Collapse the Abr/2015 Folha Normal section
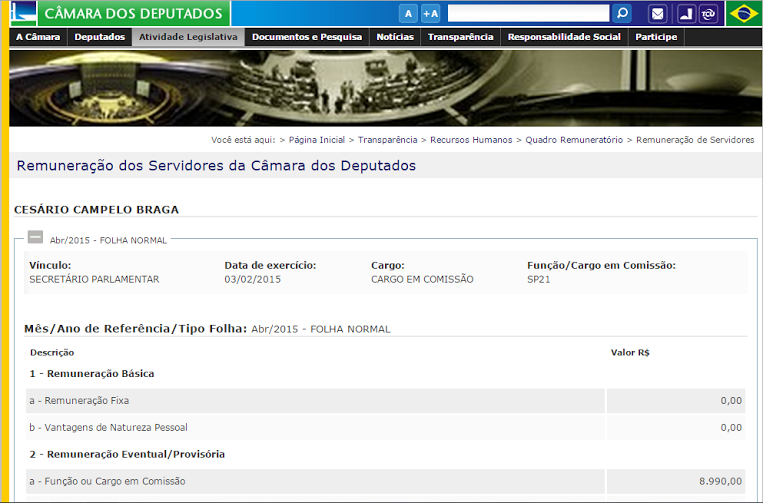The width and height of the screenshot is (763, 503). click(x=35, y=237)
